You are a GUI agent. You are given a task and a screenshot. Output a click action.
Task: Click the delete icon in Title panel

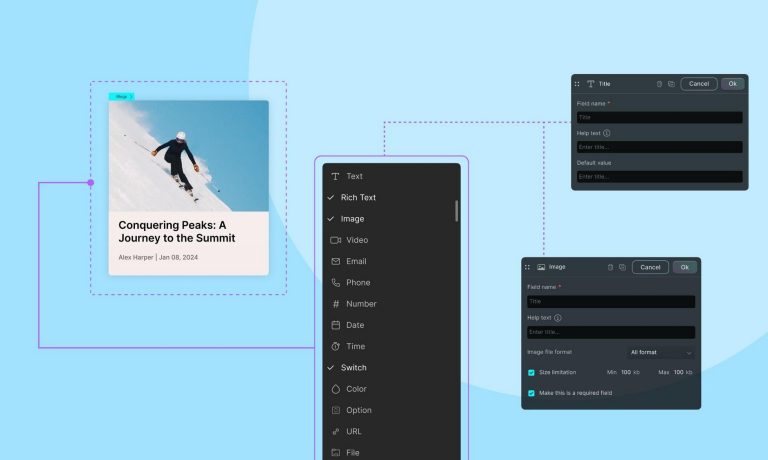(660, 84)
